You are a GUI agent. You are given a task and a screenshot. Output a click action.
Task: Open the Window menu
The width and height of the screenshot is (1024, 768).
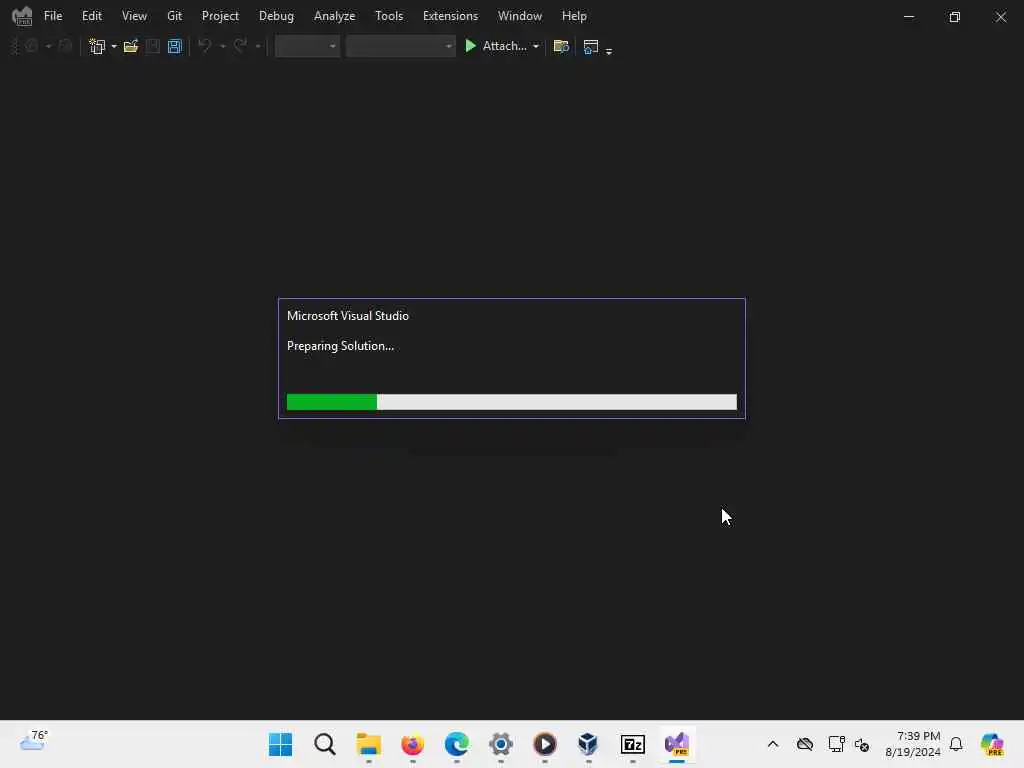(x=520, y=16)
